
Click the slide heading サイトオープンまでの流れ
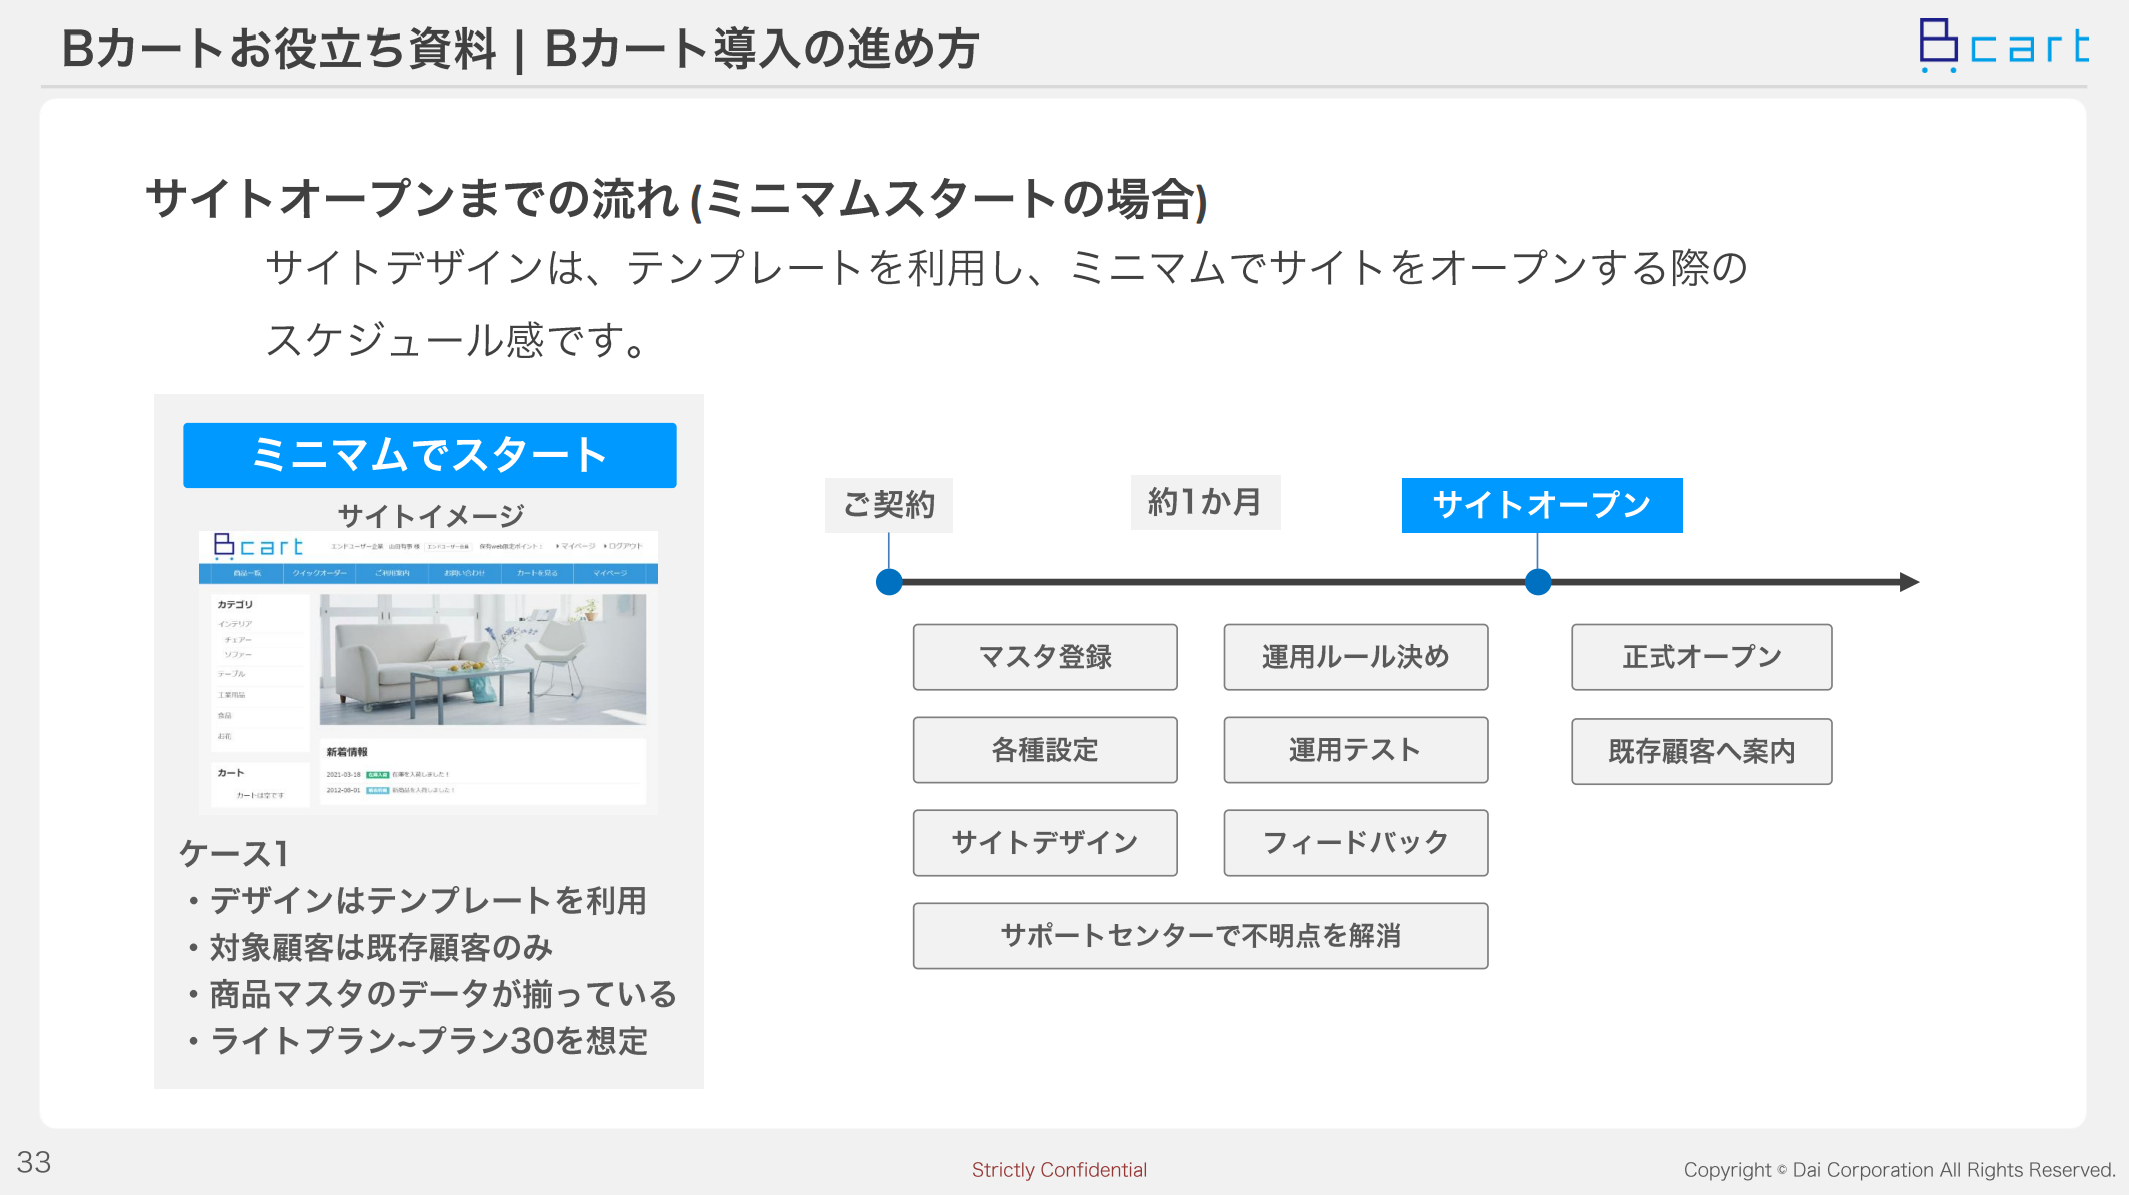click(x=677, y=198)
